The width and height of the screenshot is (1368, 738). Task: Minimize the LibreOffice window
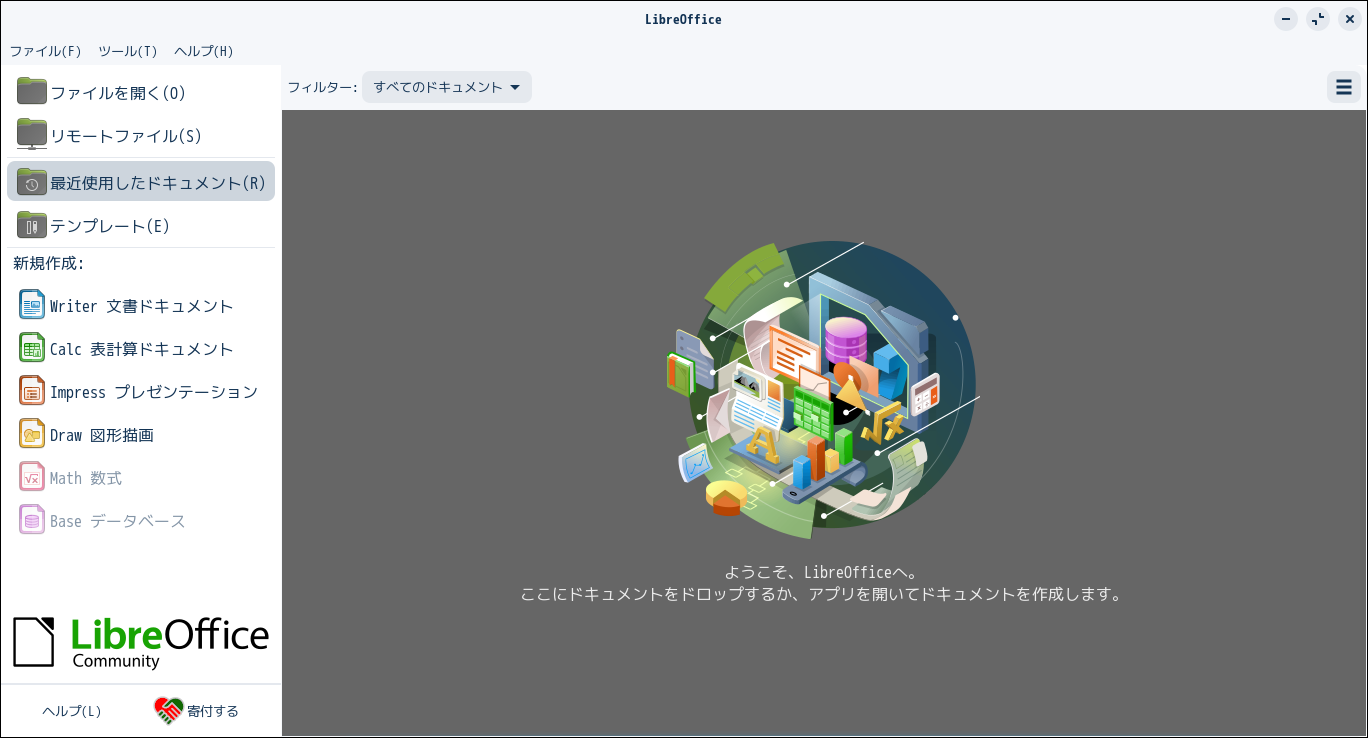(1286, 19)
